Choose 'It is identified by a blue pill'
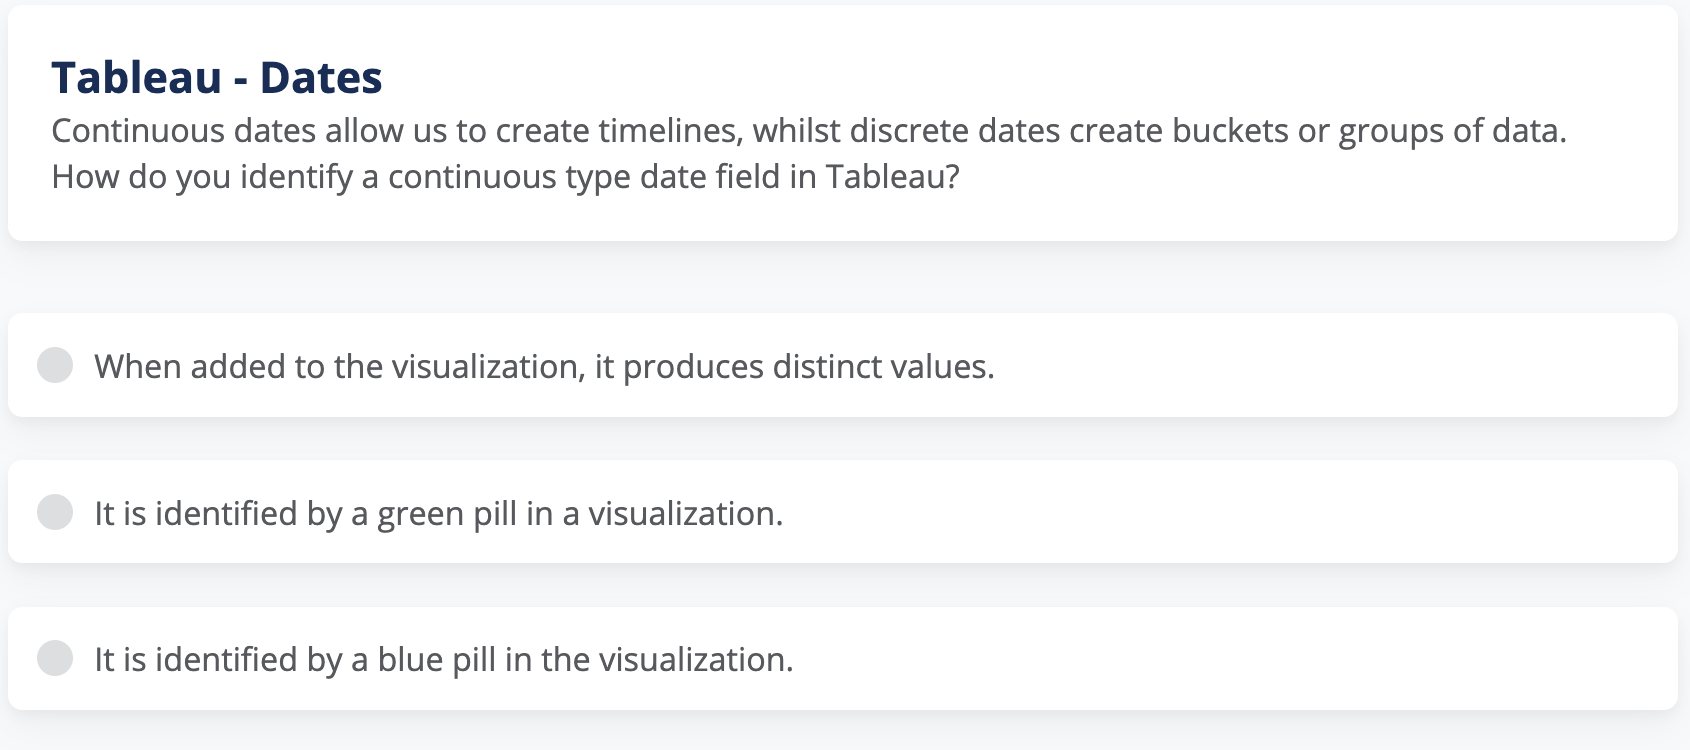This screenshot has width=1690, height=750. (x=442, y=659)
